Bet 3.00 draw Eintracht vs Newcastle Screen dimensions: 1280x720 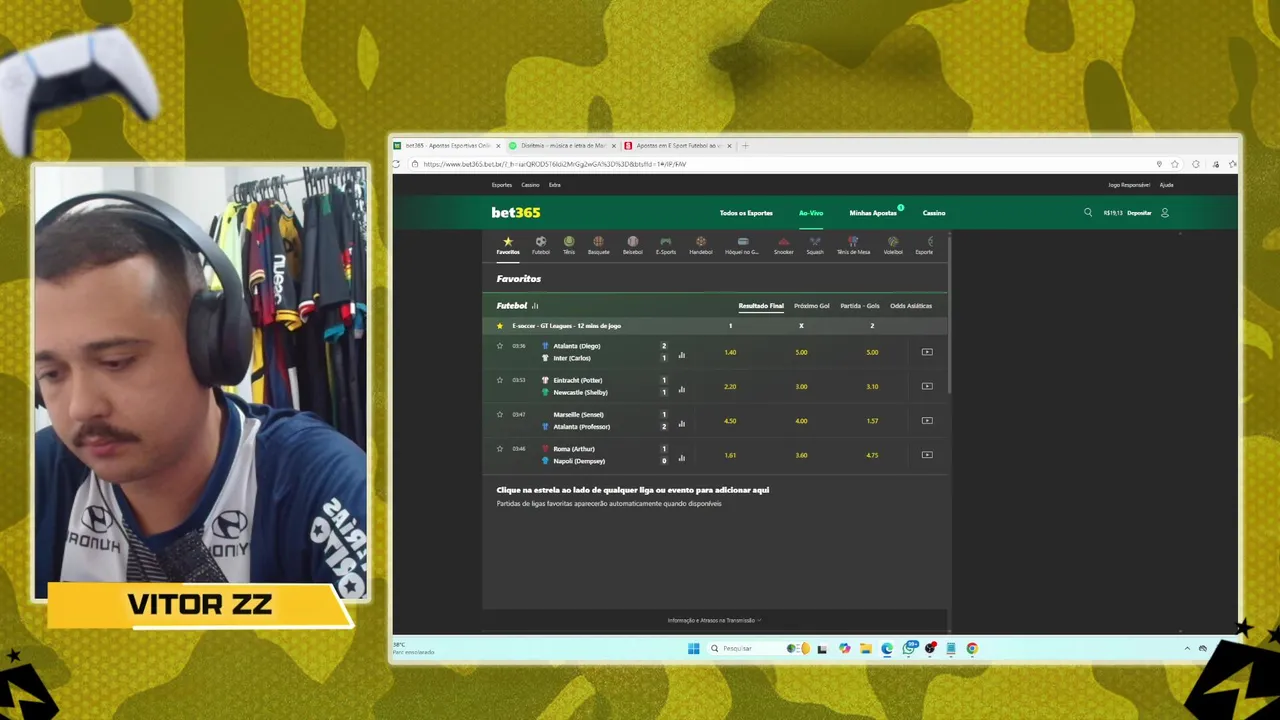(801, 386)
